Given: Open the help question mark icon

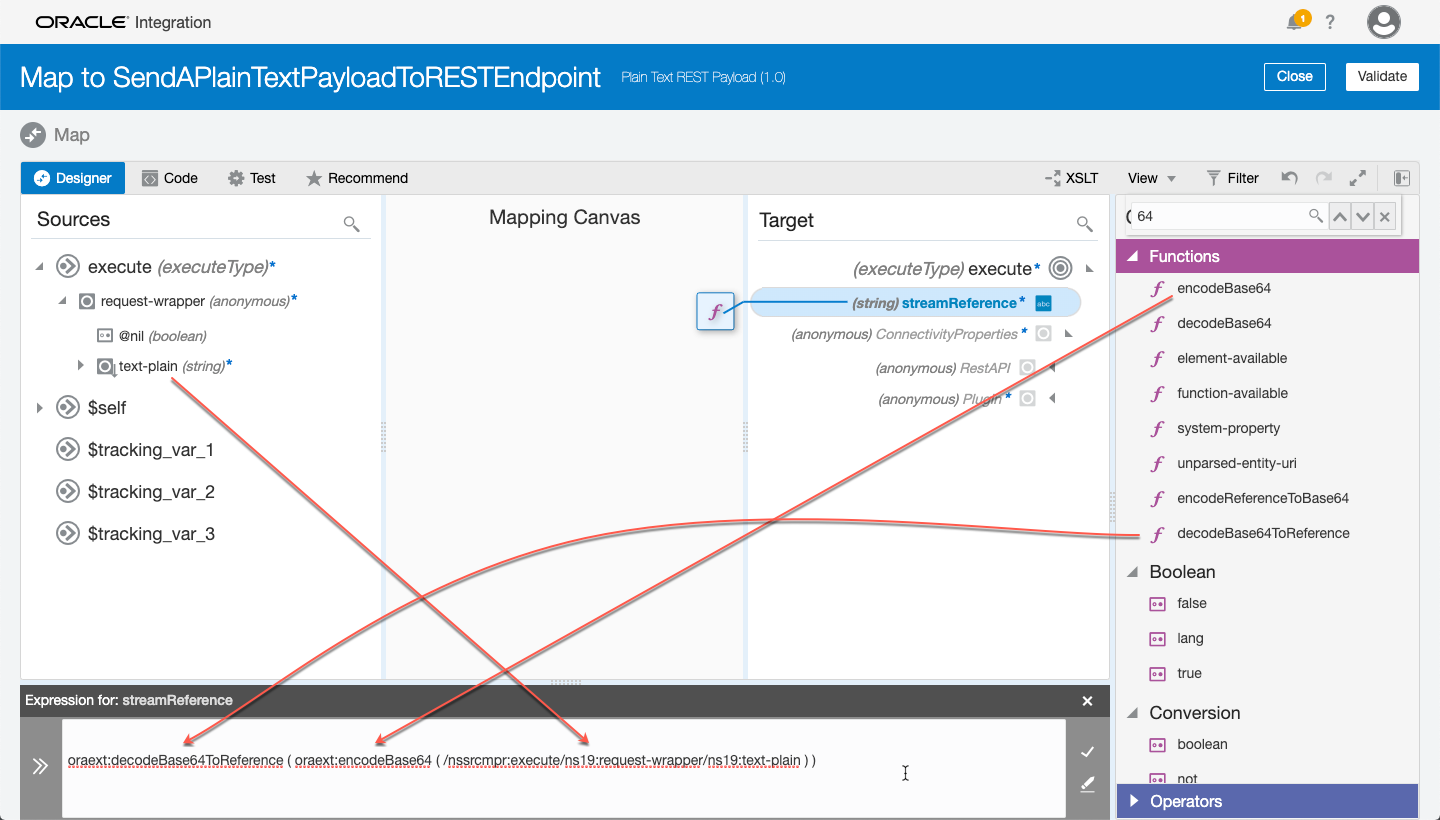Looking at the screenshot, I should click(1330, 22).
